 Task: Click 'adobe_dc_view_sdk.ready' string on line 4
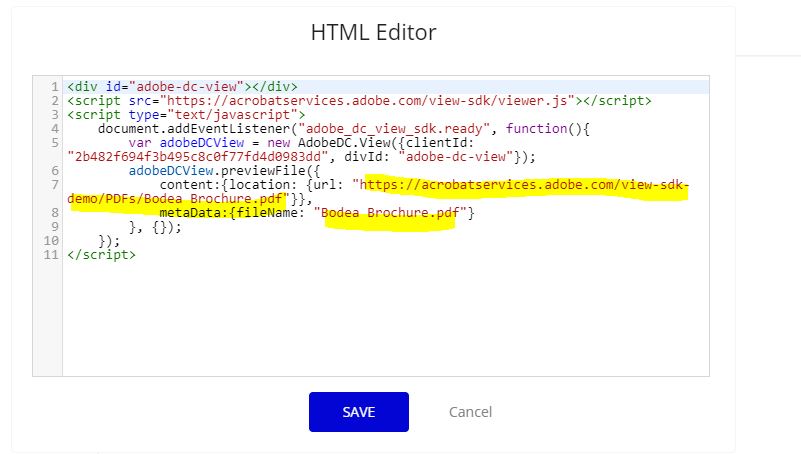pos(394,128)
